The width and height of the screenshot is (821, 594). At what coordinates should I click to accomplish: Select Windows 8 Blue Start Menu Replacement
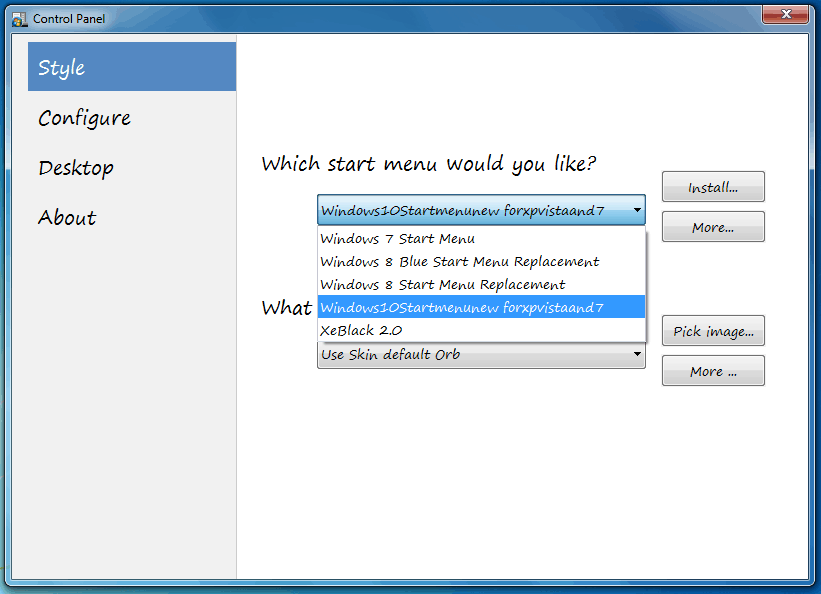(x=481, y=261)
